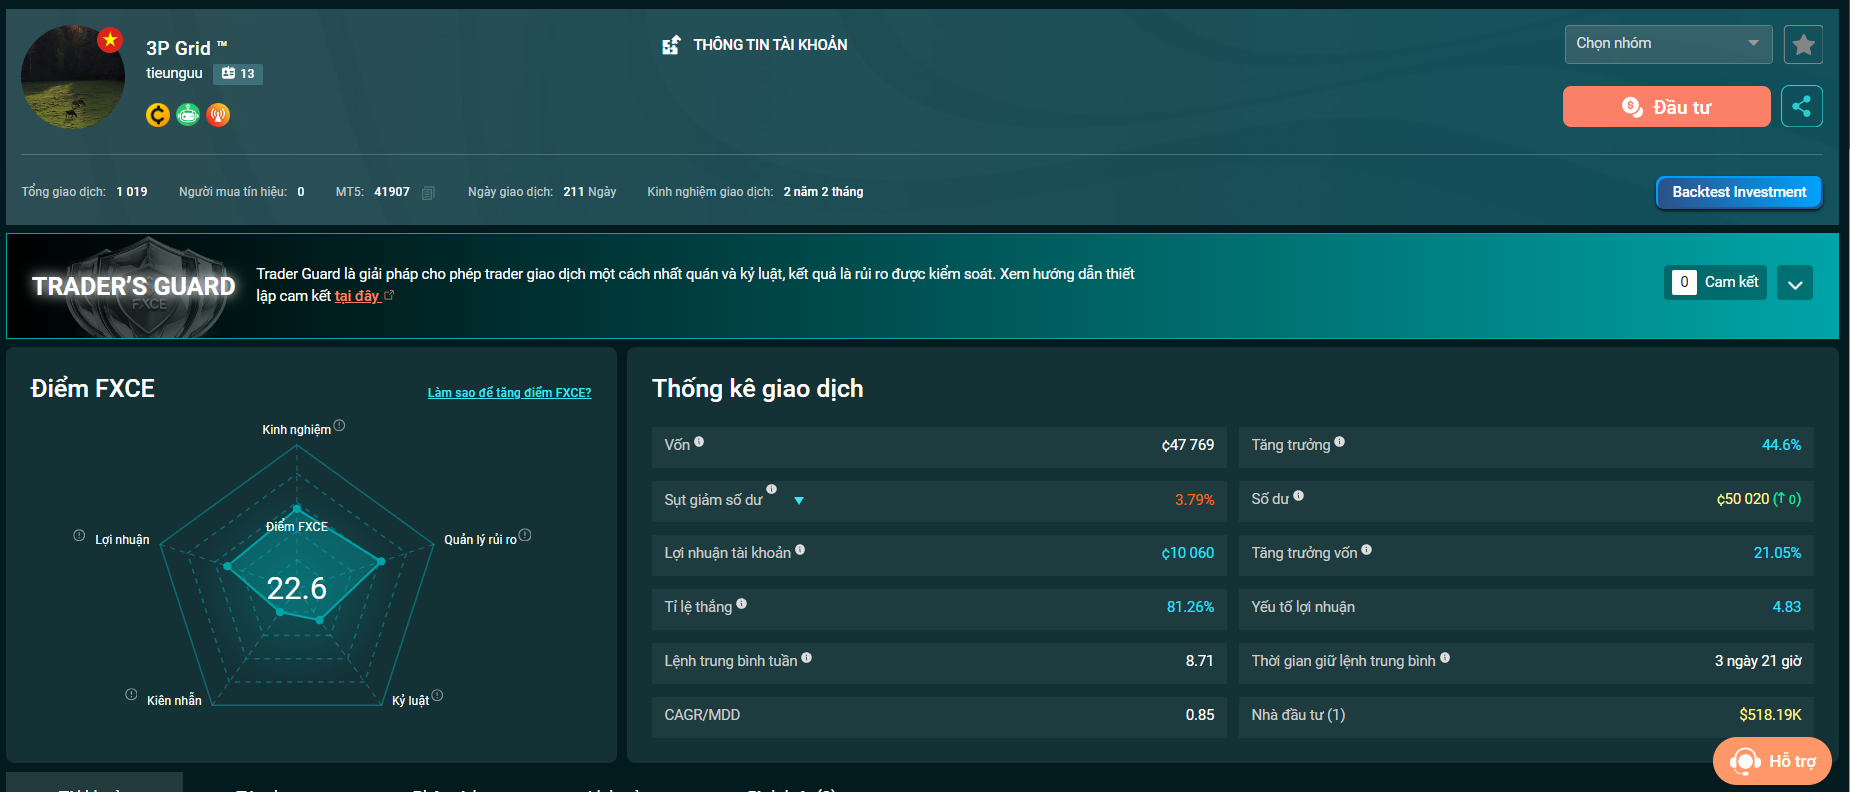Open the Hỗ trợ support chat
Viewport: 1850px width, 792px height.
pyautogui.click(x=1772, y=761)
